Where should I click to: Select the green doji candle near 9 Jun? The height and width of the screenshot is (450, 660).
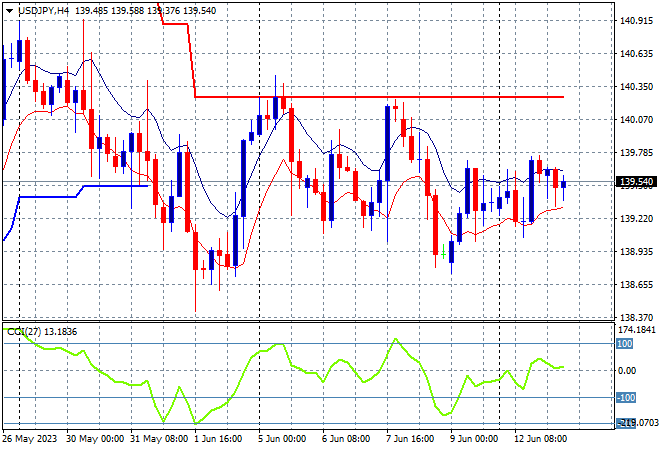[x=443, y=254]
